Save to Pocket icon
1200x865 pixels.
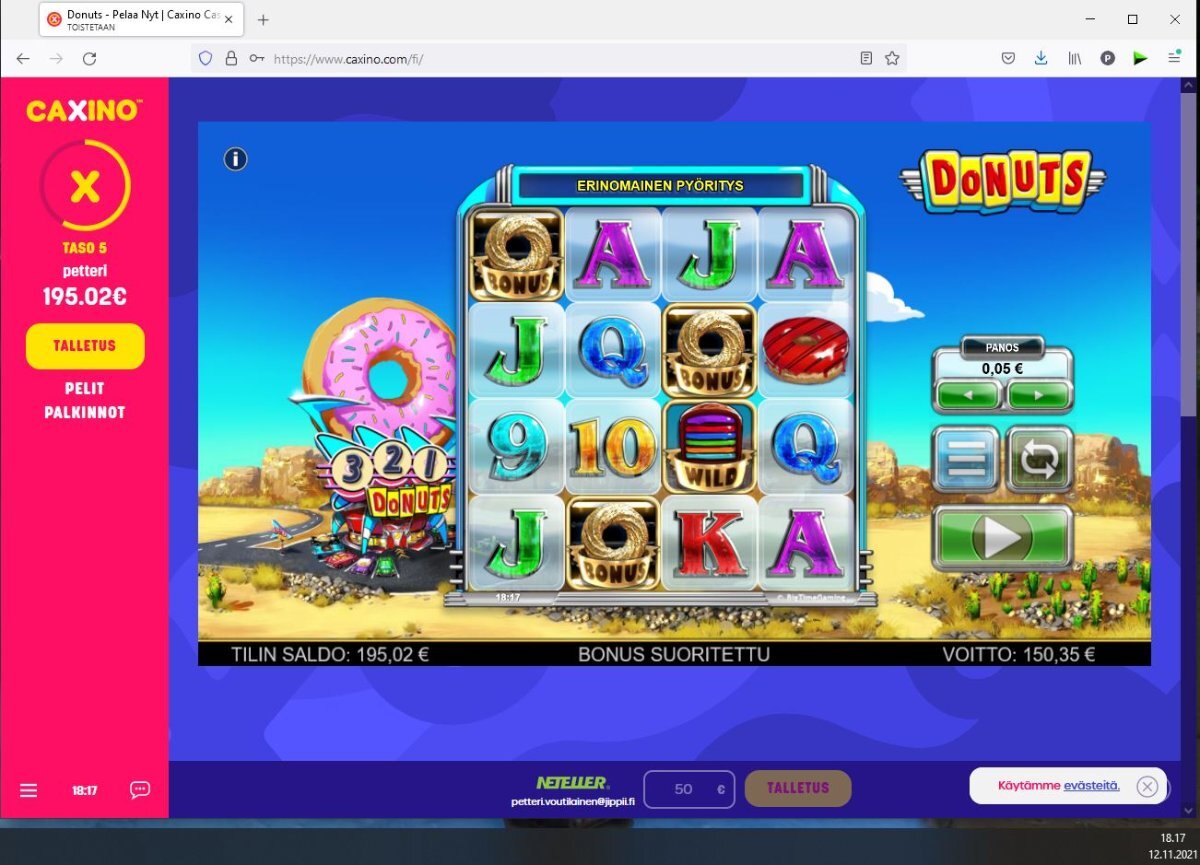(x=1008, y=59)
